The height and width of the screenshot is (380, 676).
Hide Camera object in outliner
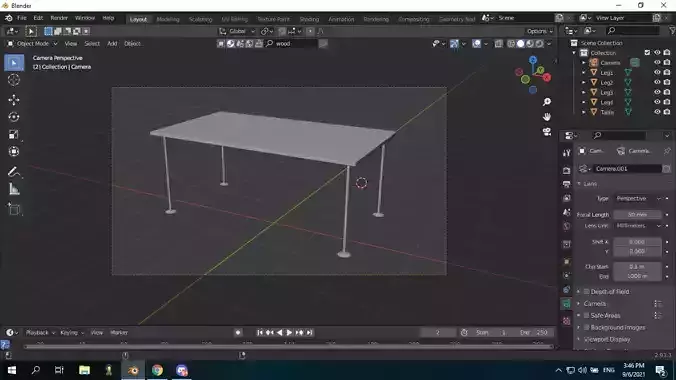pos(657,63)
